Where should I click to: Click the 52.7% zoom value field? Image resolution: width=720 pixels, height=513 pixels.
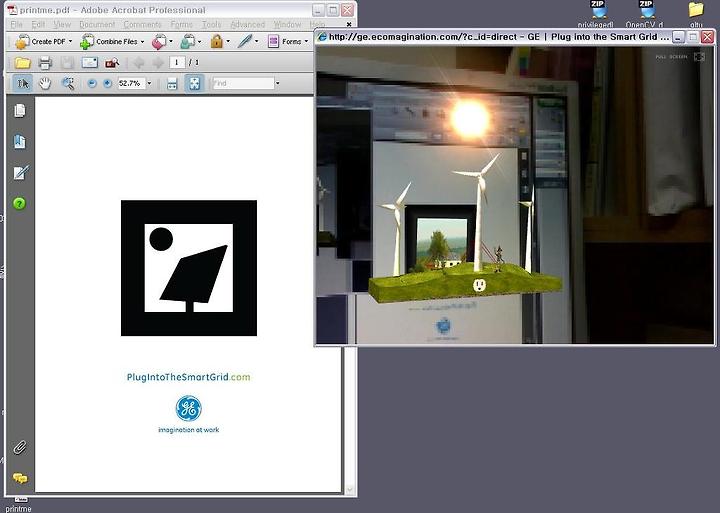click(x=131, y=84)
